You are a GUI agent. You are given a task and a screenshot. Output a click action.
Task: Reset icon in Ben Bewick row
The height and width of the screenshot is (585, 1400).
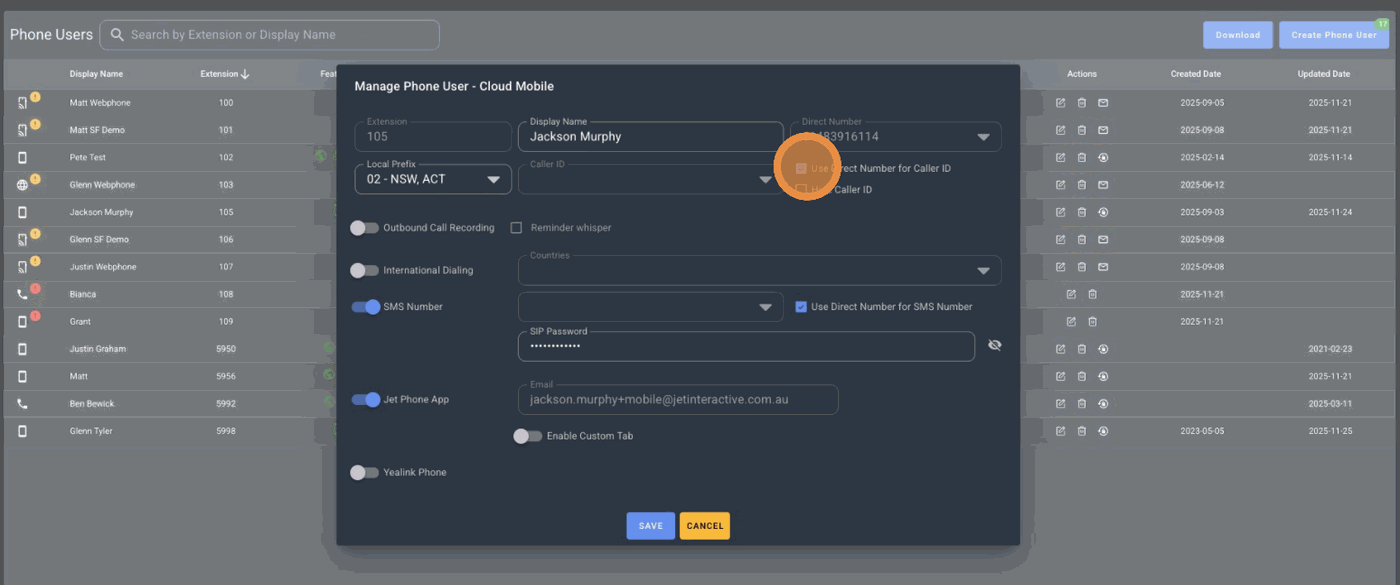tap(1103, 404)
